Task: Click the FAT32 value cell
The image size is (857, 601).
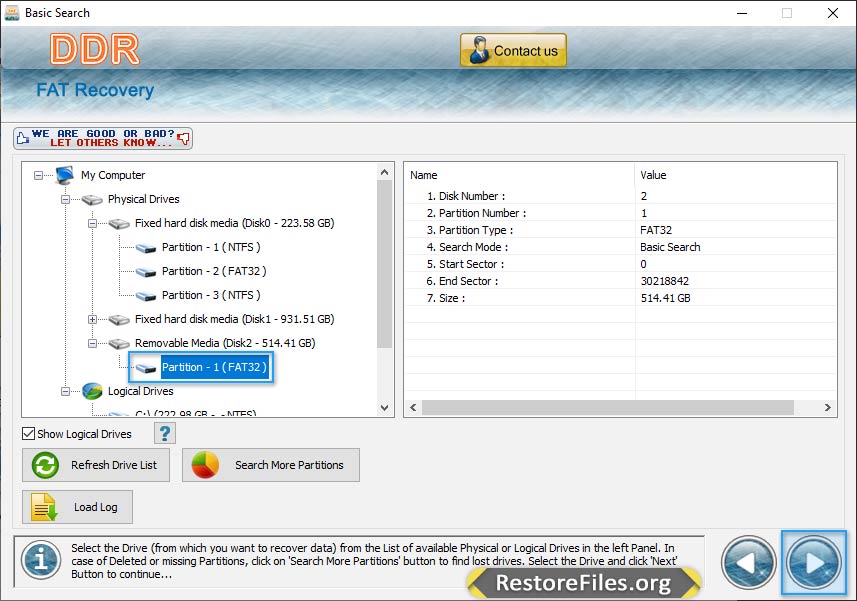Action: (656, 230)
